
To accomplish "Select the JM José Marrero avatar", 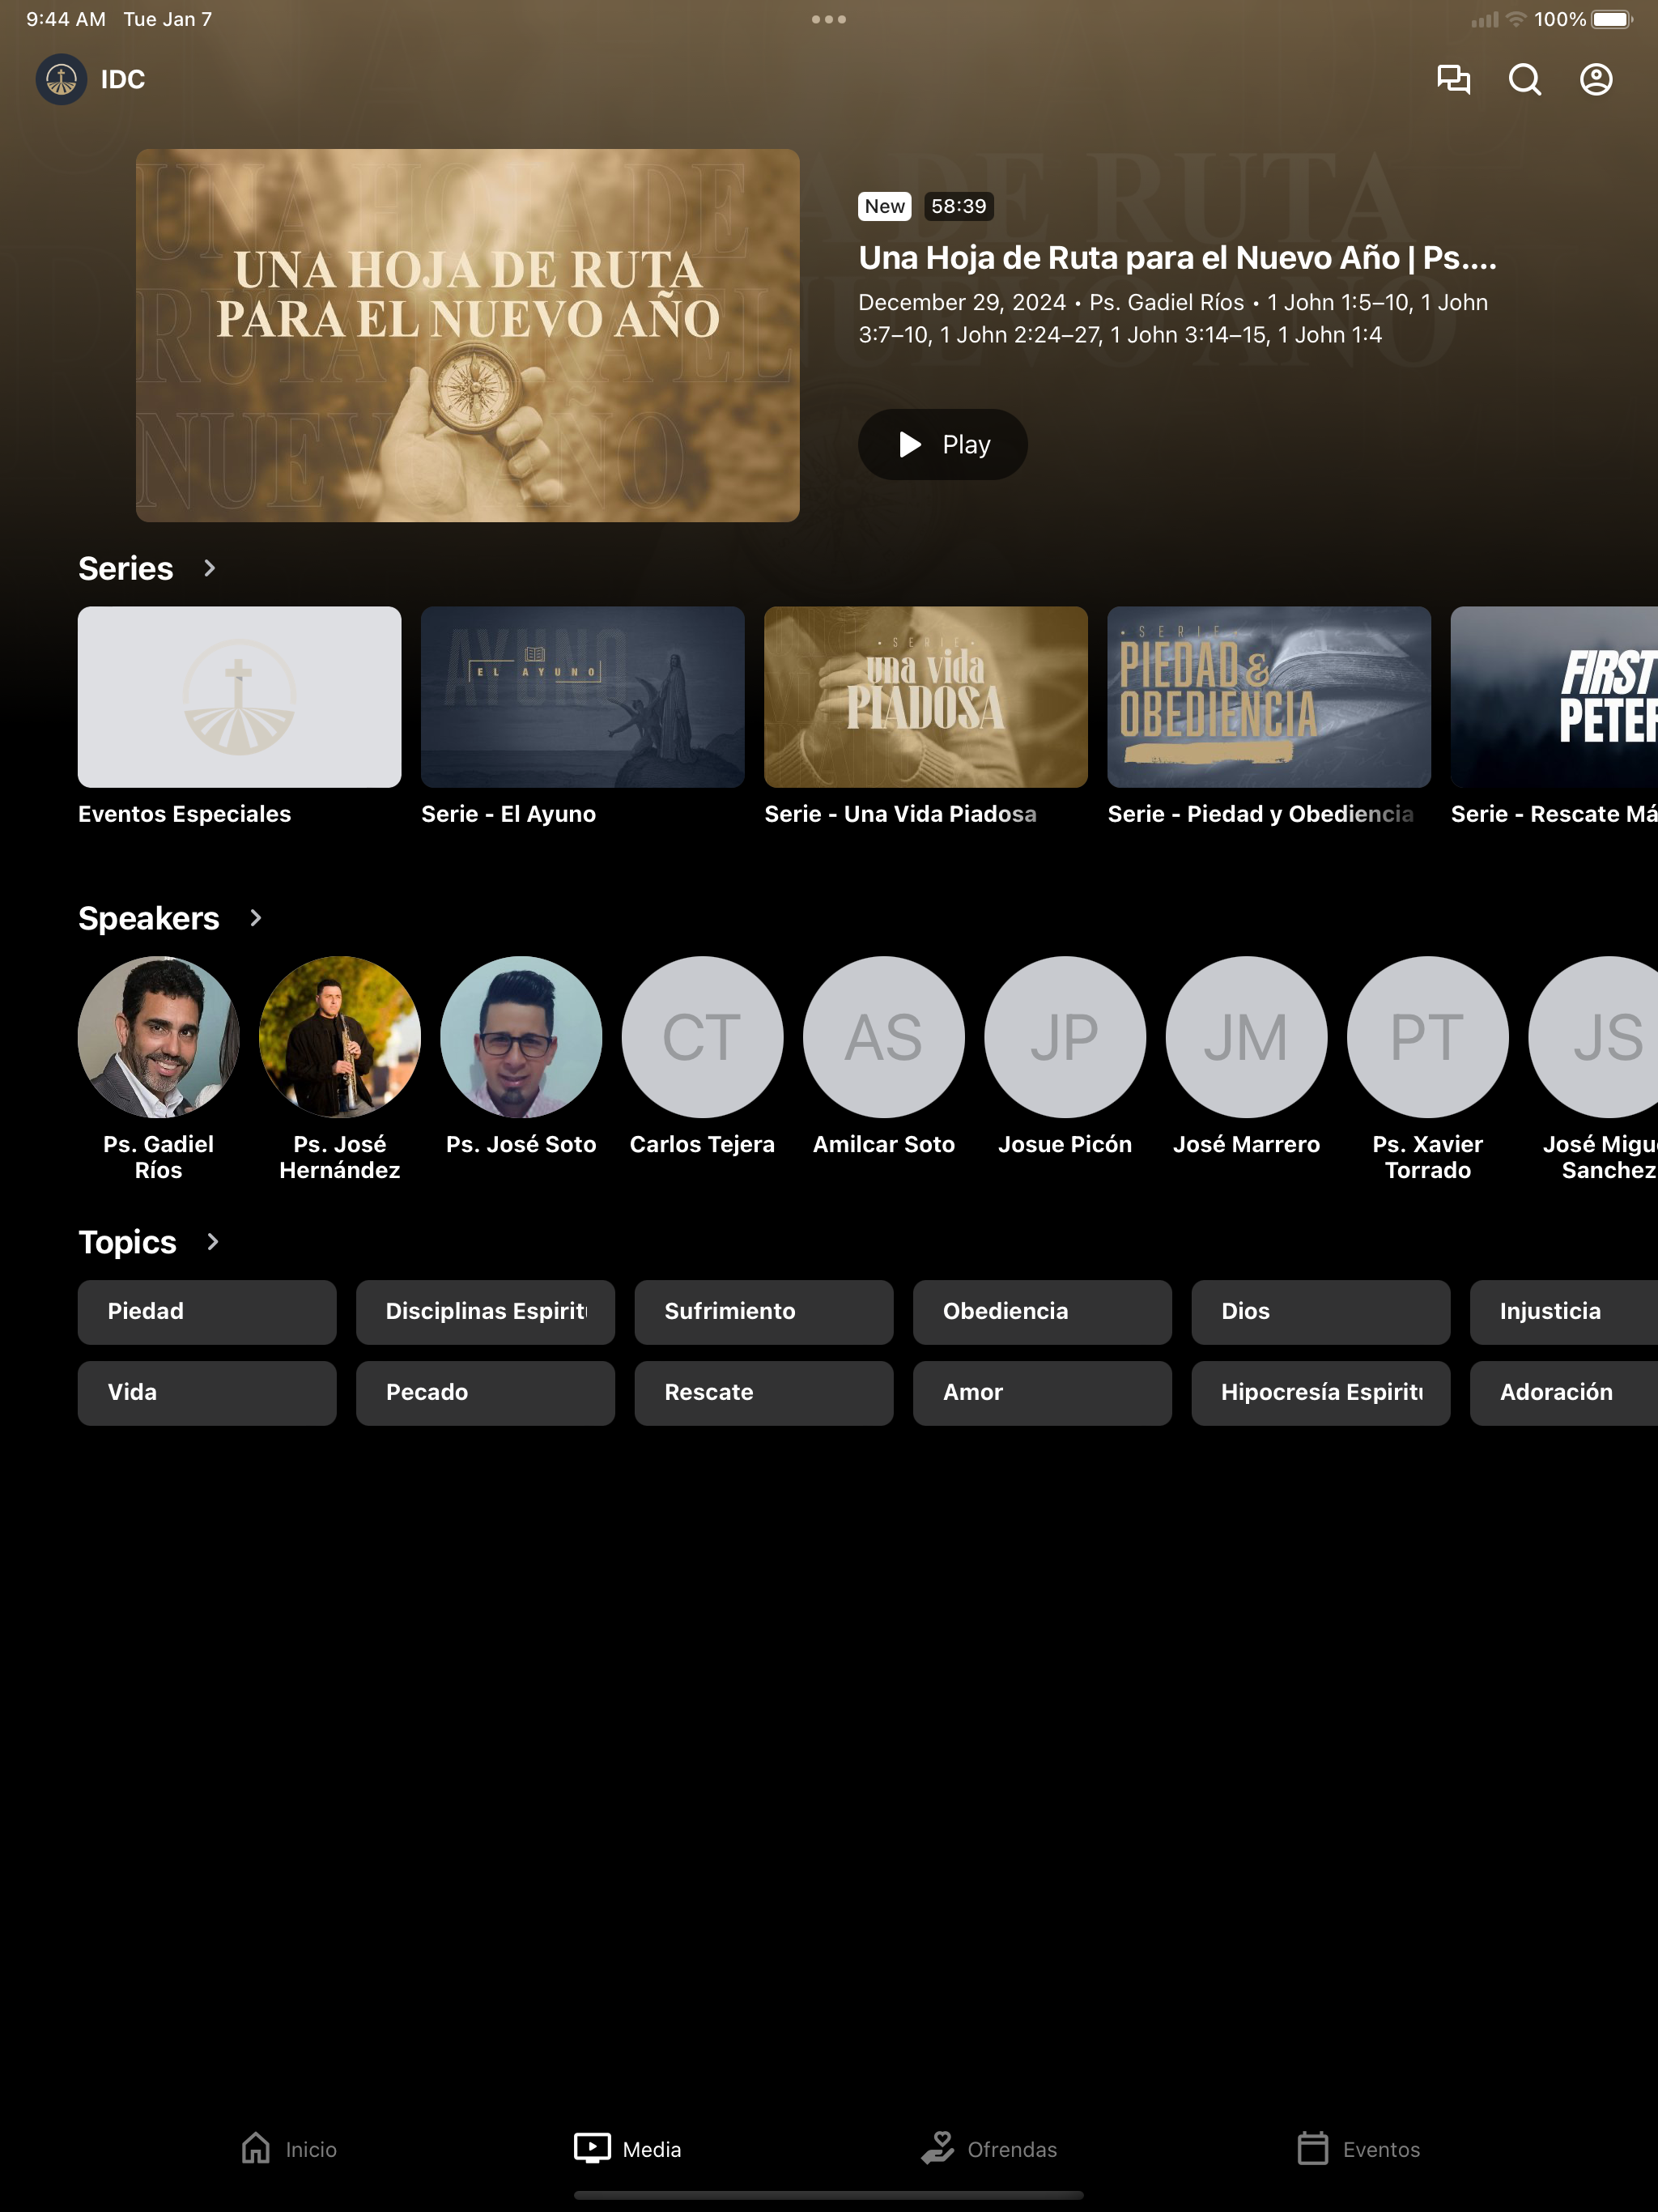I will pyautogui.click(x=1247, y=1037).
